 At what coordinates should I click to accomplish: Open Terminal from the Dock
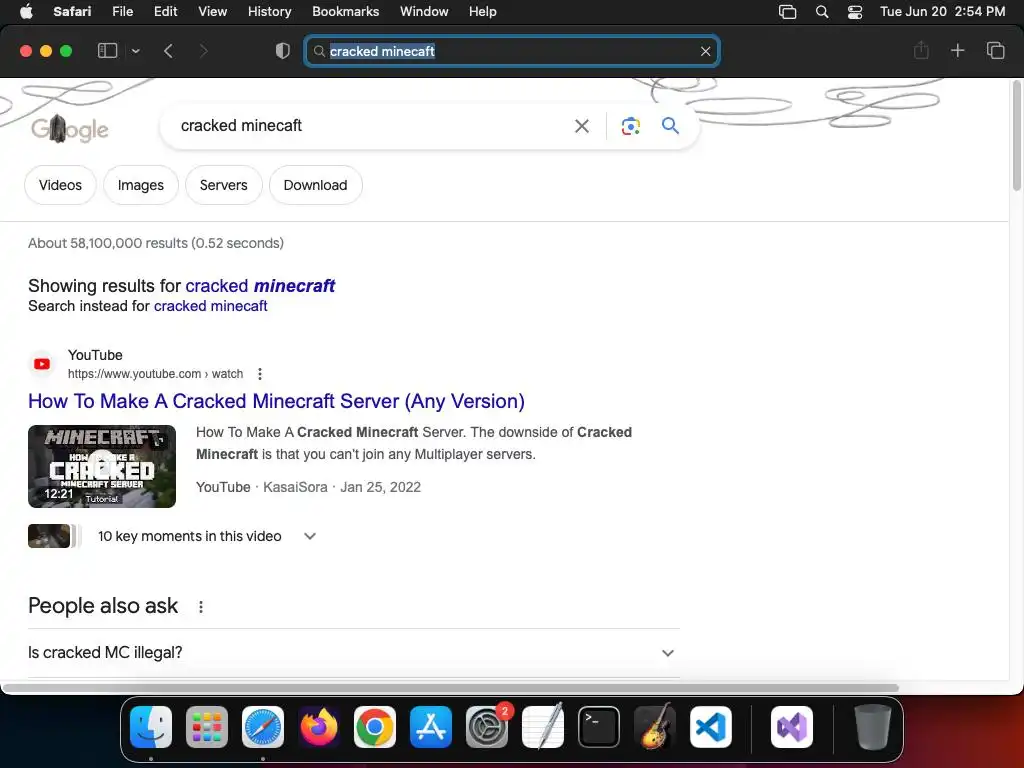[x=599, y=727]
